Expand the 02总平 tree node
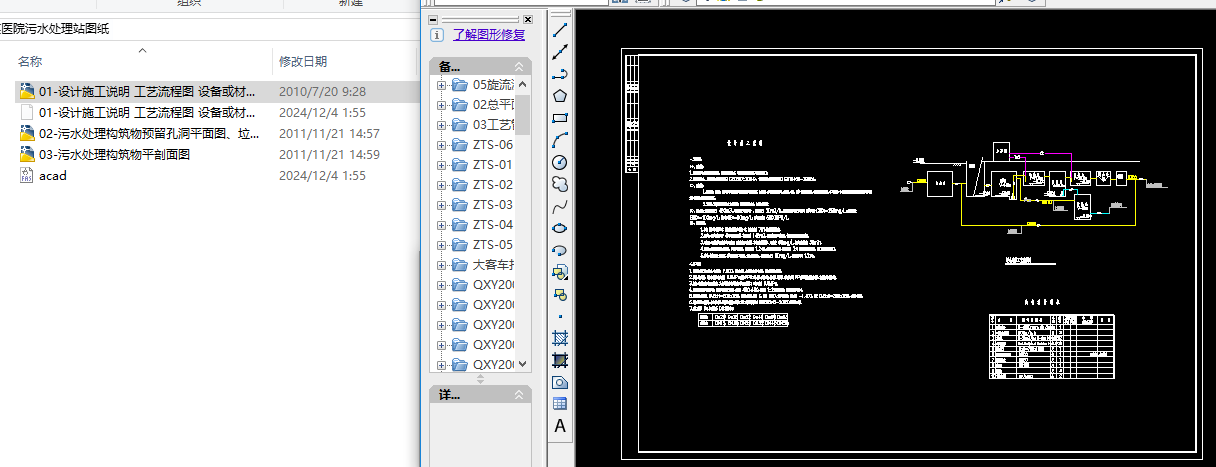 click(x=441, y=105)
